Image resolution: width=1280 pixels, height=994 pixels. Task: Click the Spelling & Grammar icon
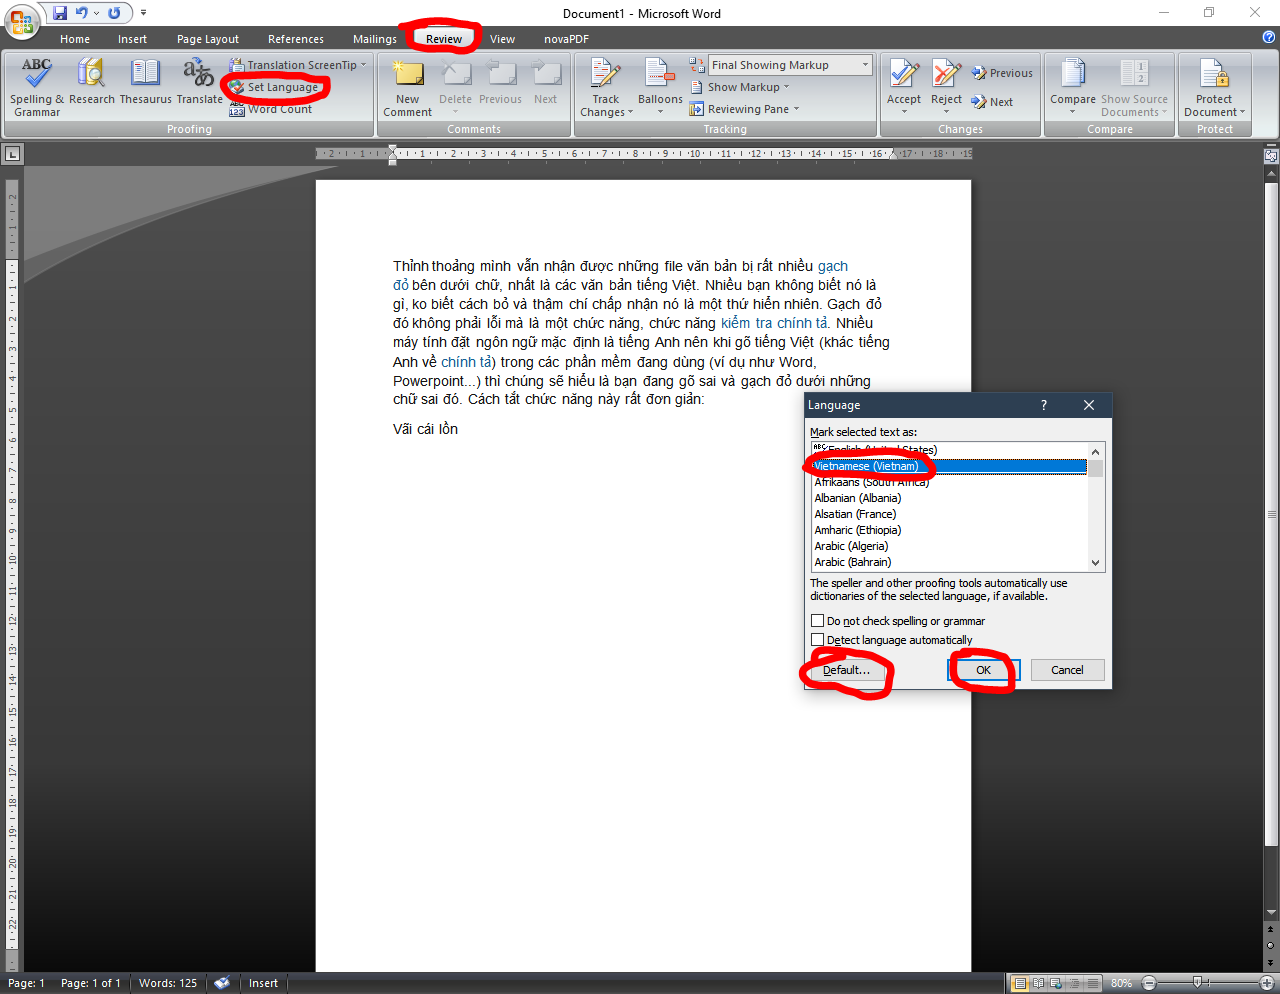point(37,75)
